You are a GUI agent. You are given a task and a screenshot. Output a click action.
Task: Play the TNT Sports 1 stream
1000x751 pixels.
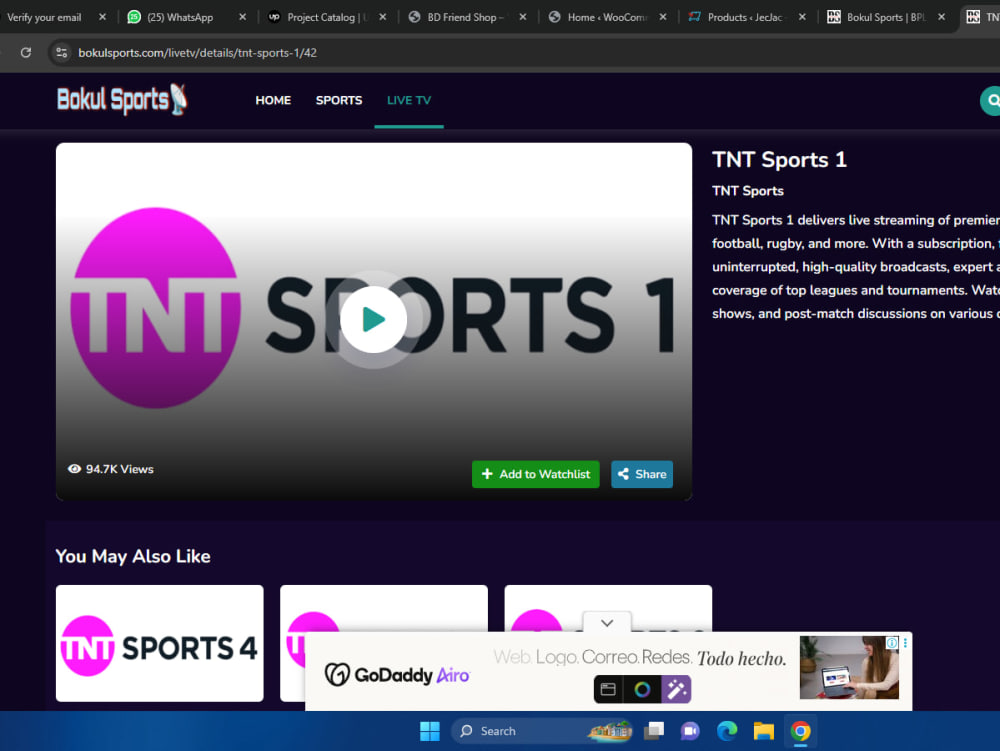373,319
